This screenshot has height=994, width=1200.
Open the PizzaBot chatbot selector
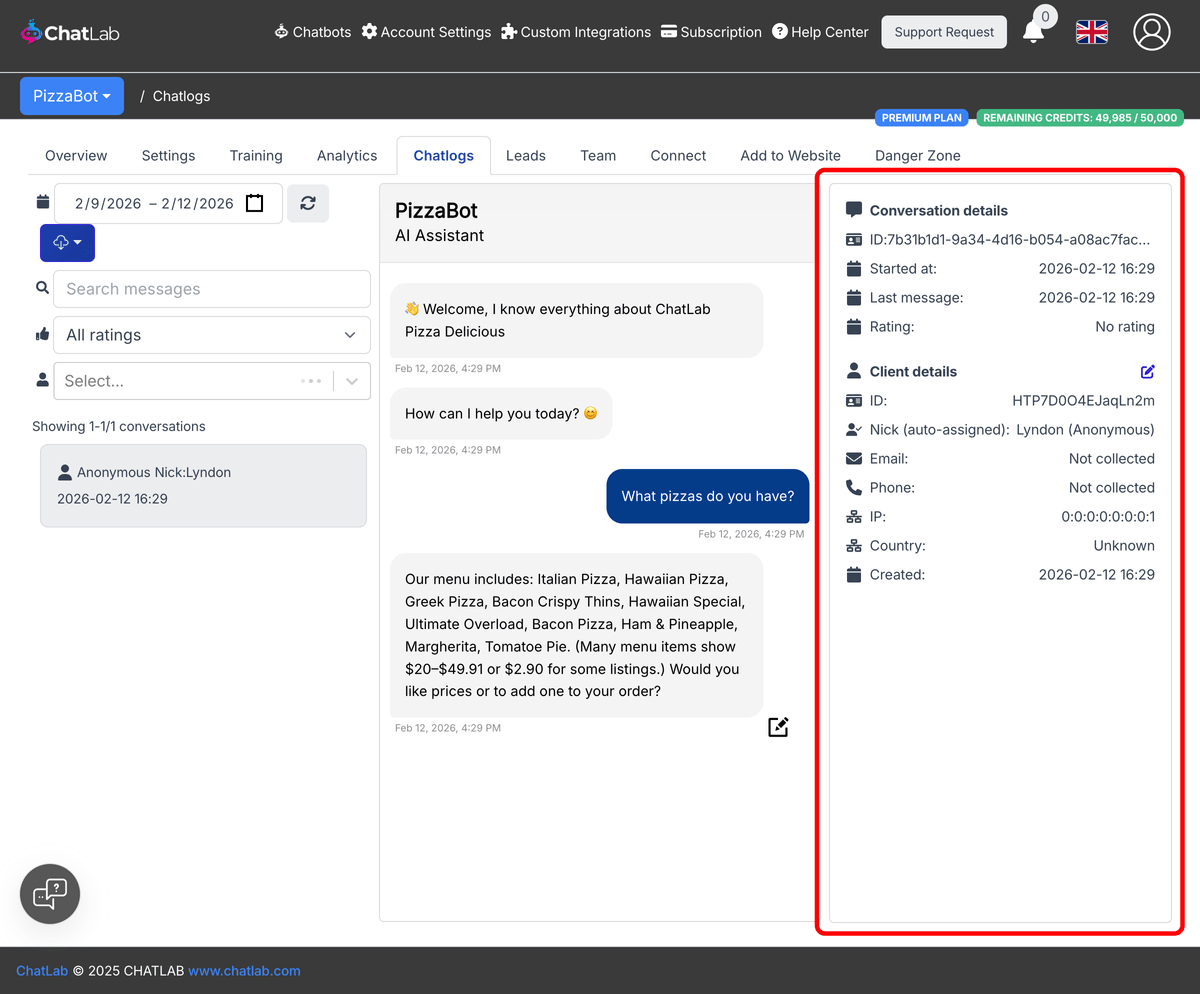[x=71, y=96]
